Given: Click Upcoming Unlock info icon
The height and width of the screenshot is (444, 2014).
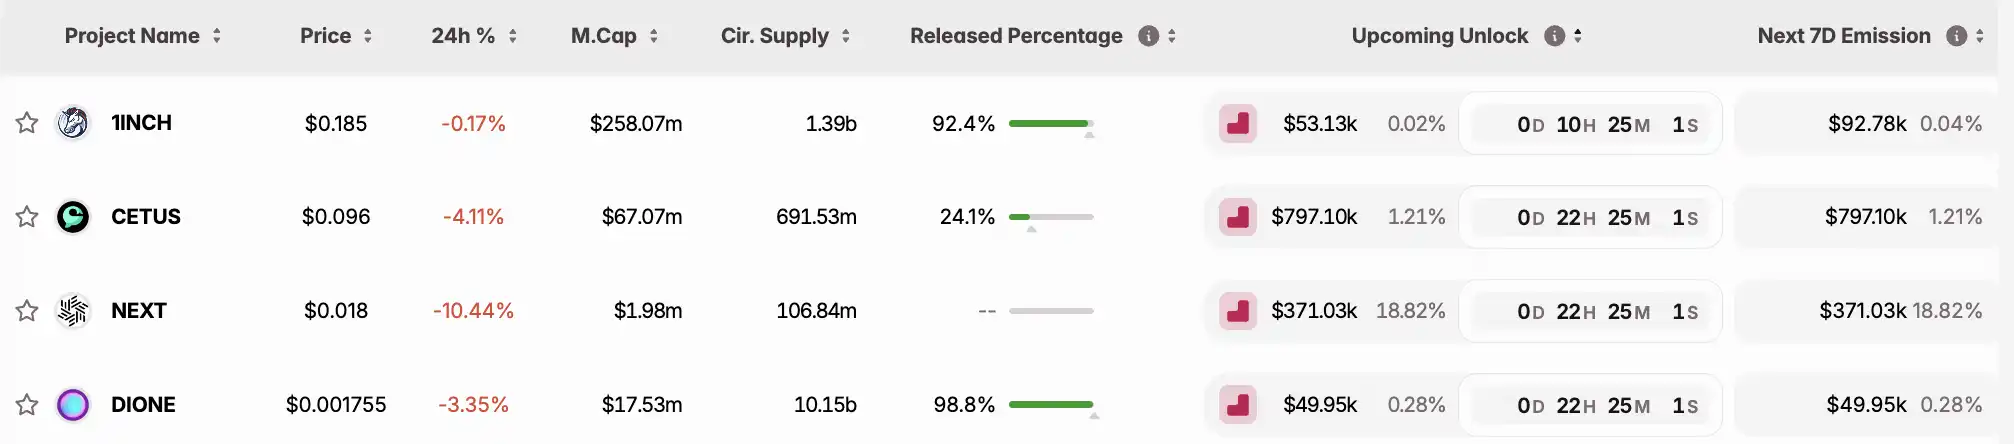Looking at the screenshot, I should [x=1554, y=36].
